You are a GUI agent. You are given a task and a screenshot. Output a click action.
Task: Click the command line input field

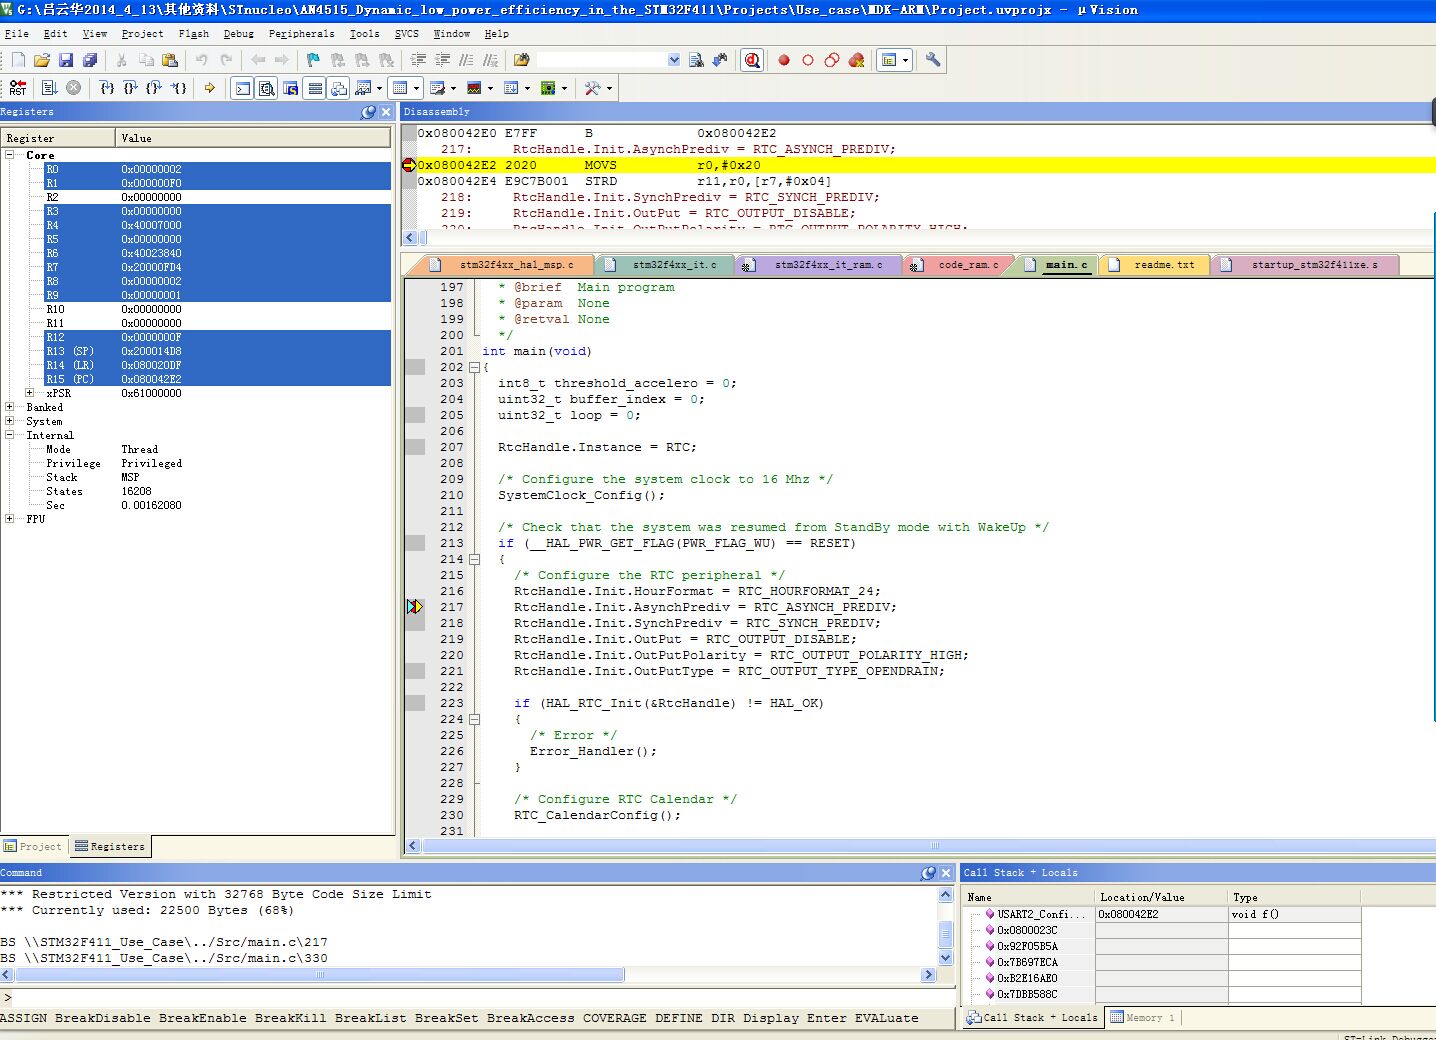pyautogui.click(x=484, y=997)
